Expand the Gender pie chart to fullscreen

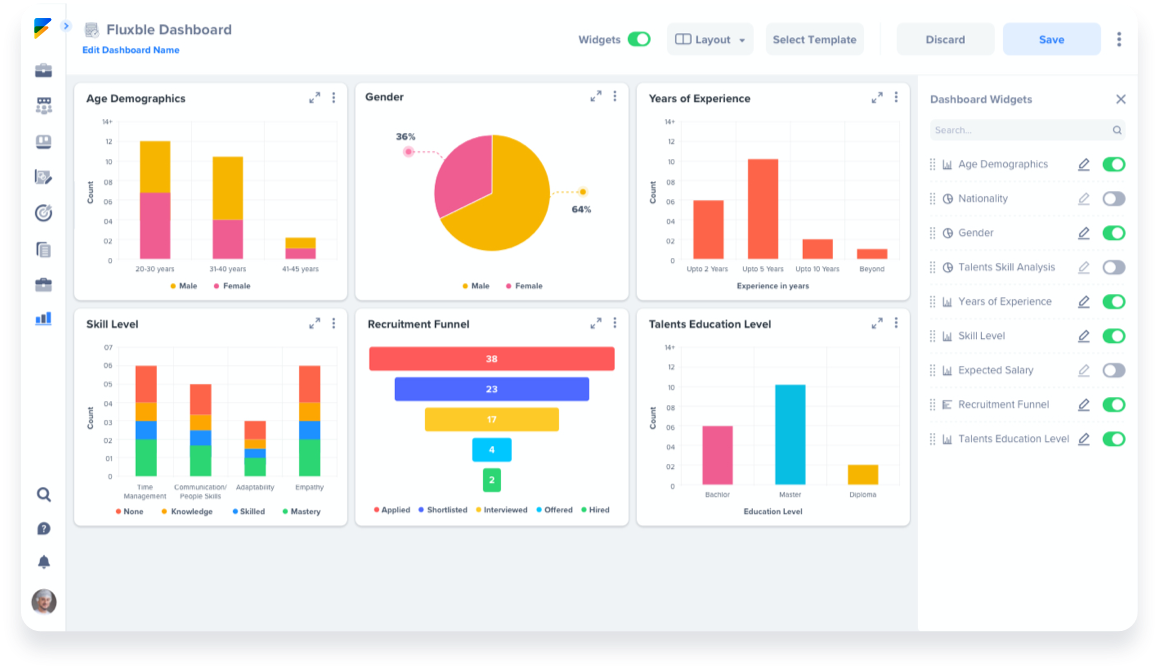click(x=596, y=96)
